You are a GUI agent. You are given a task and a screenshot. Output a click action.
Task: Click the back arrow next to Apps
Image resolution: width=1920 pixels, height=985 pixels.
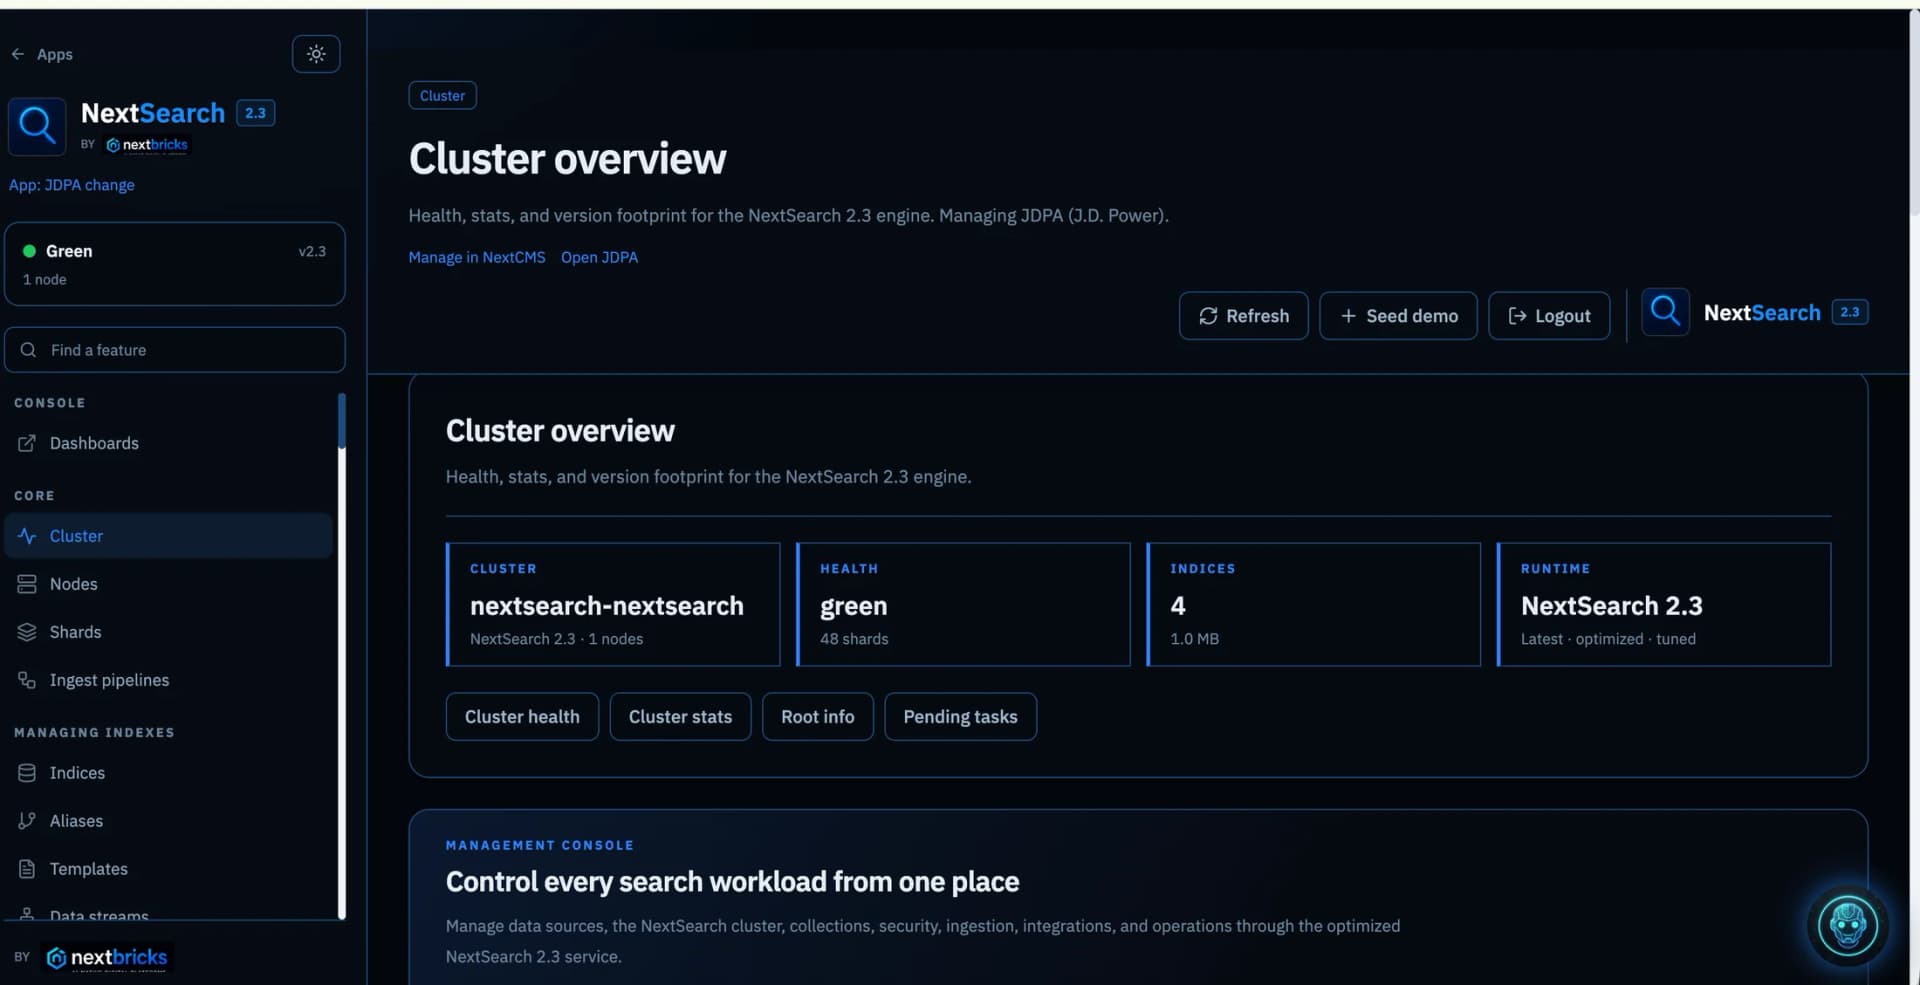18,54
